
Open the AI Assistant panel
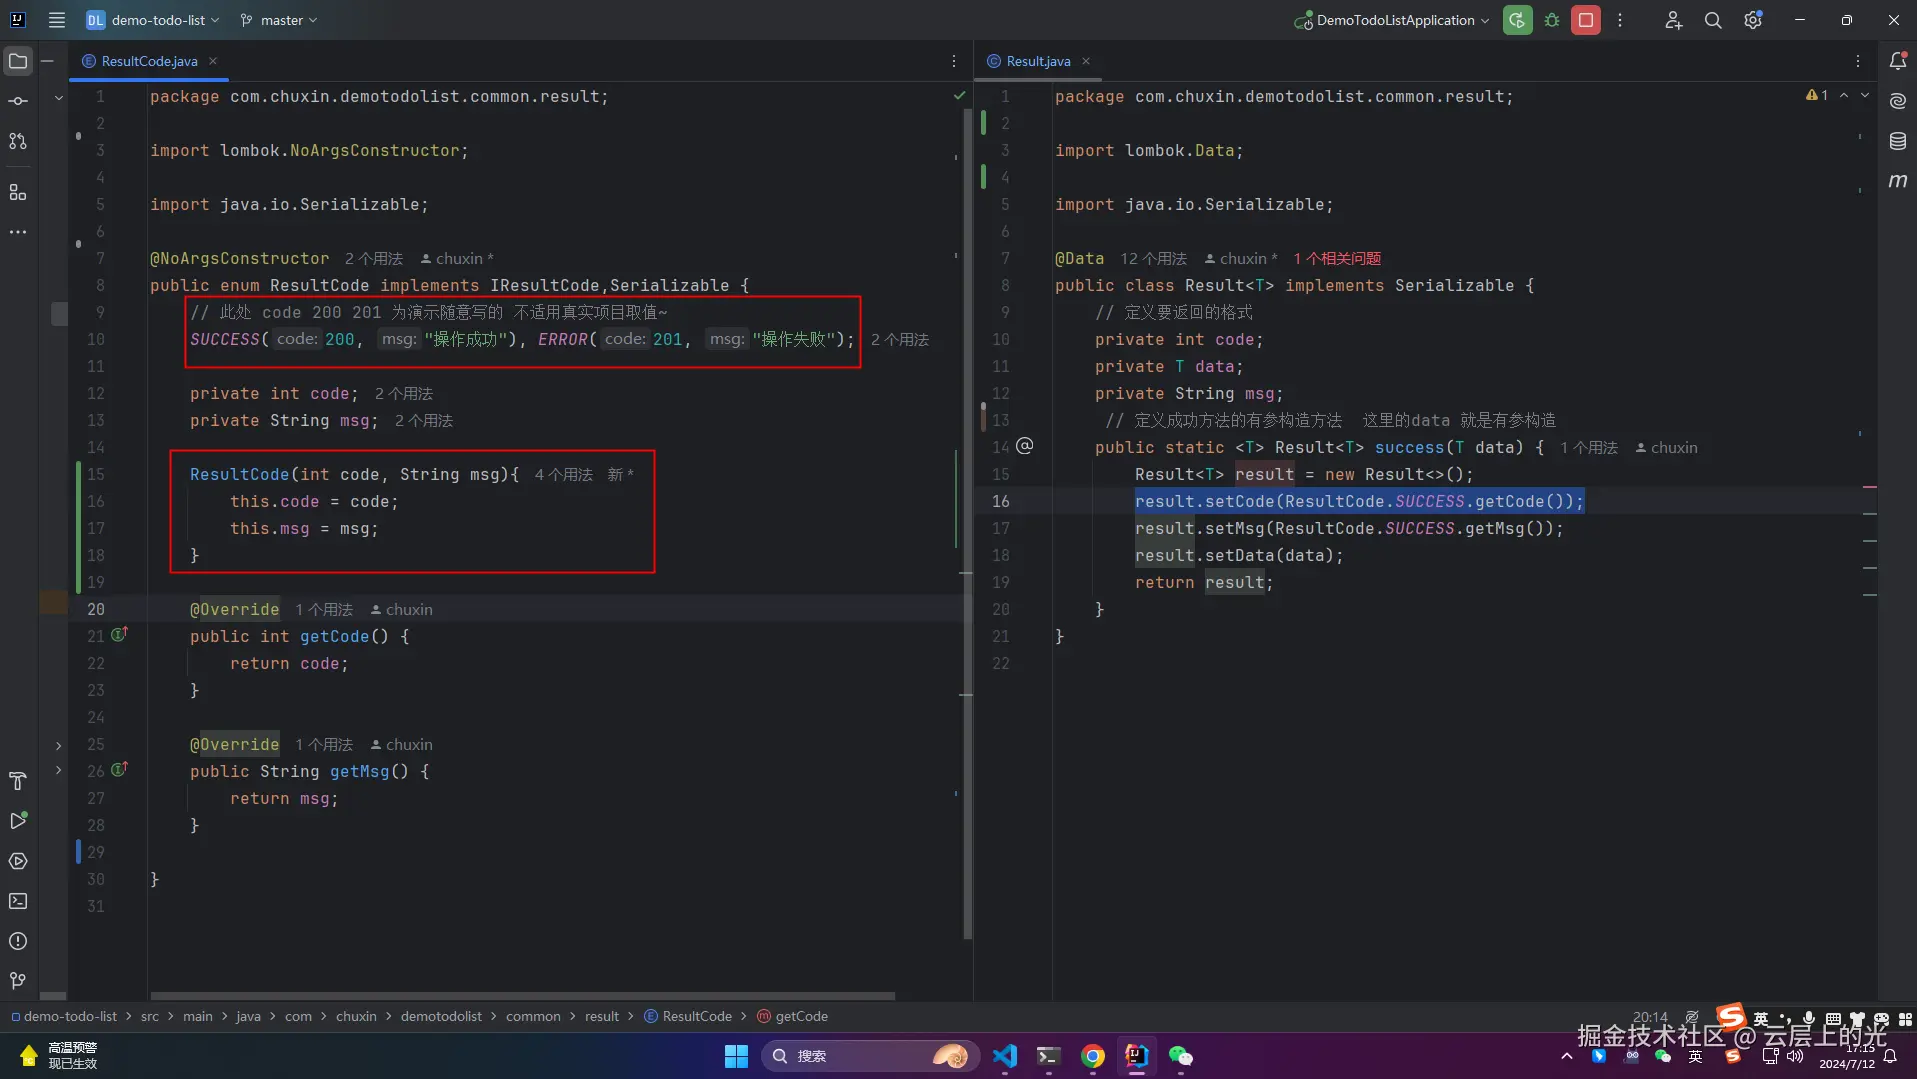pos(1897,101)
